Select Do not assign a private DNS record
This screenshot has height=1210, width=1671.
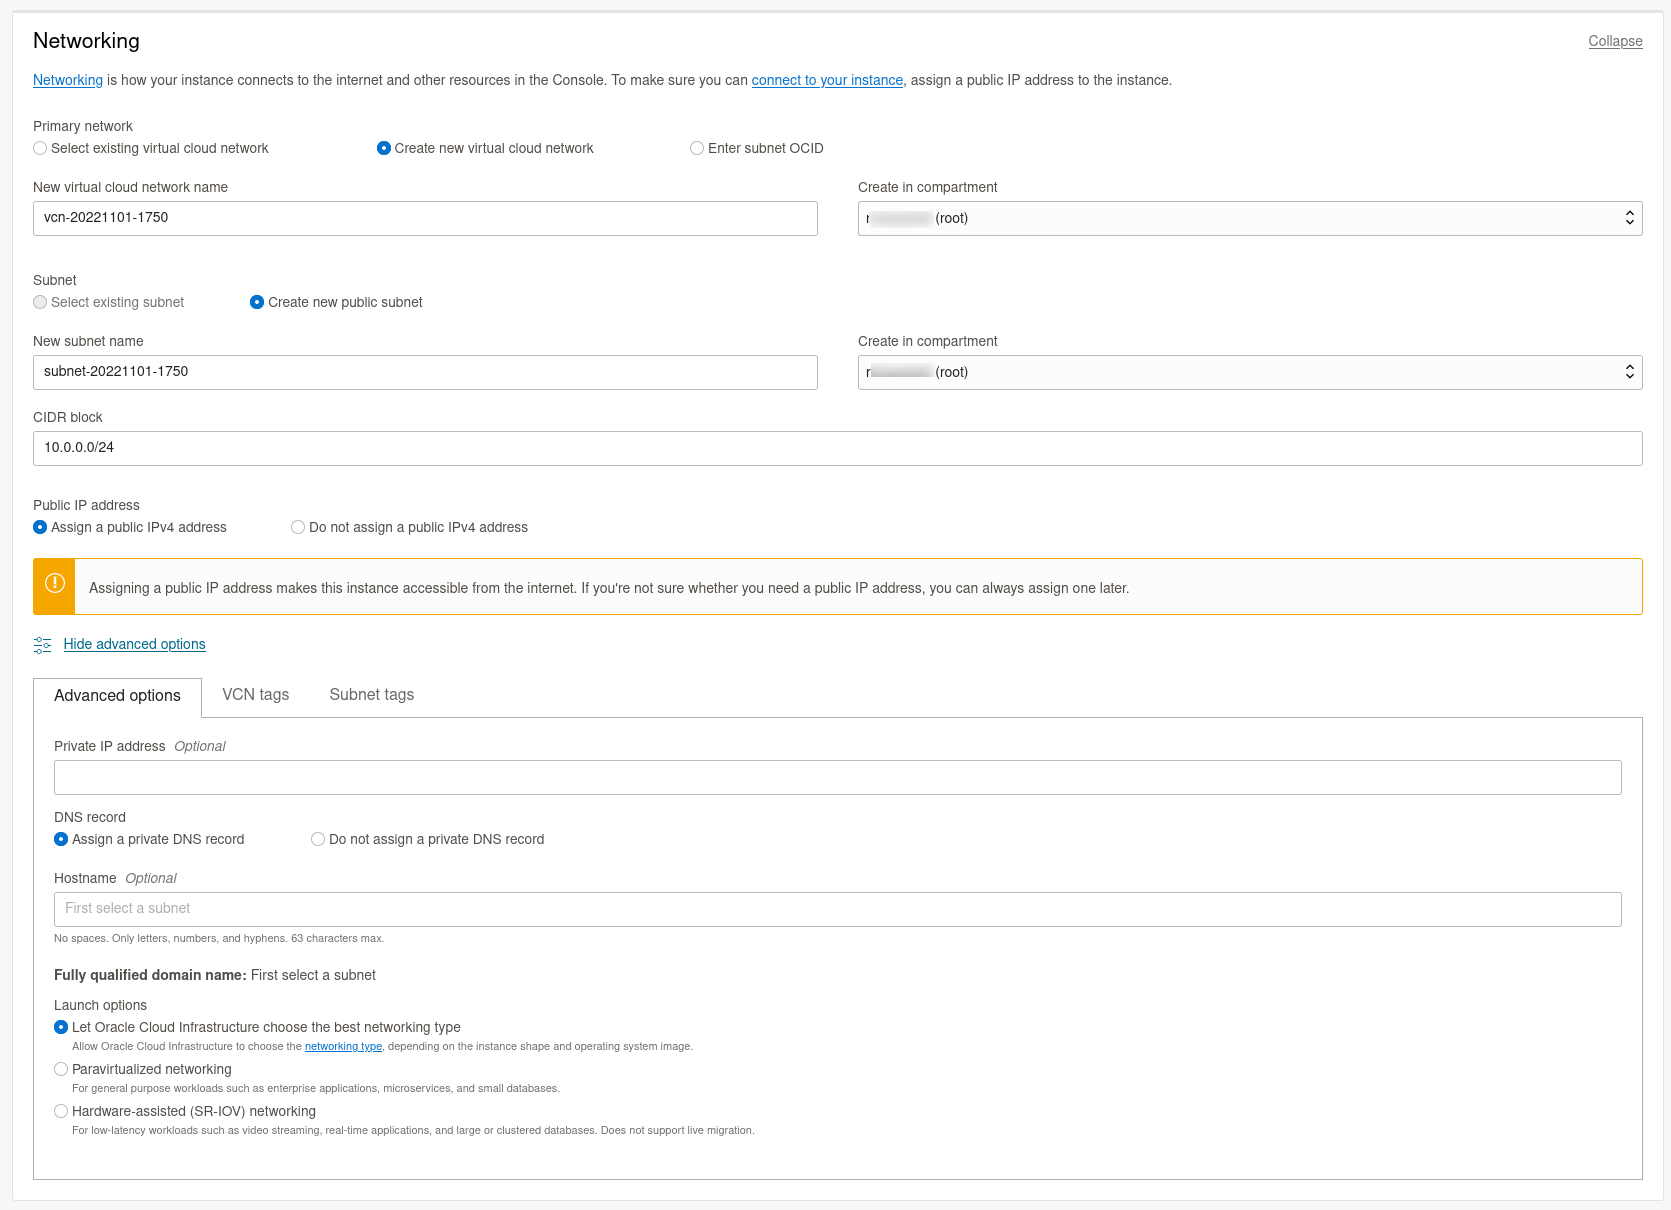pyautogui.click(x=318, y=839)
